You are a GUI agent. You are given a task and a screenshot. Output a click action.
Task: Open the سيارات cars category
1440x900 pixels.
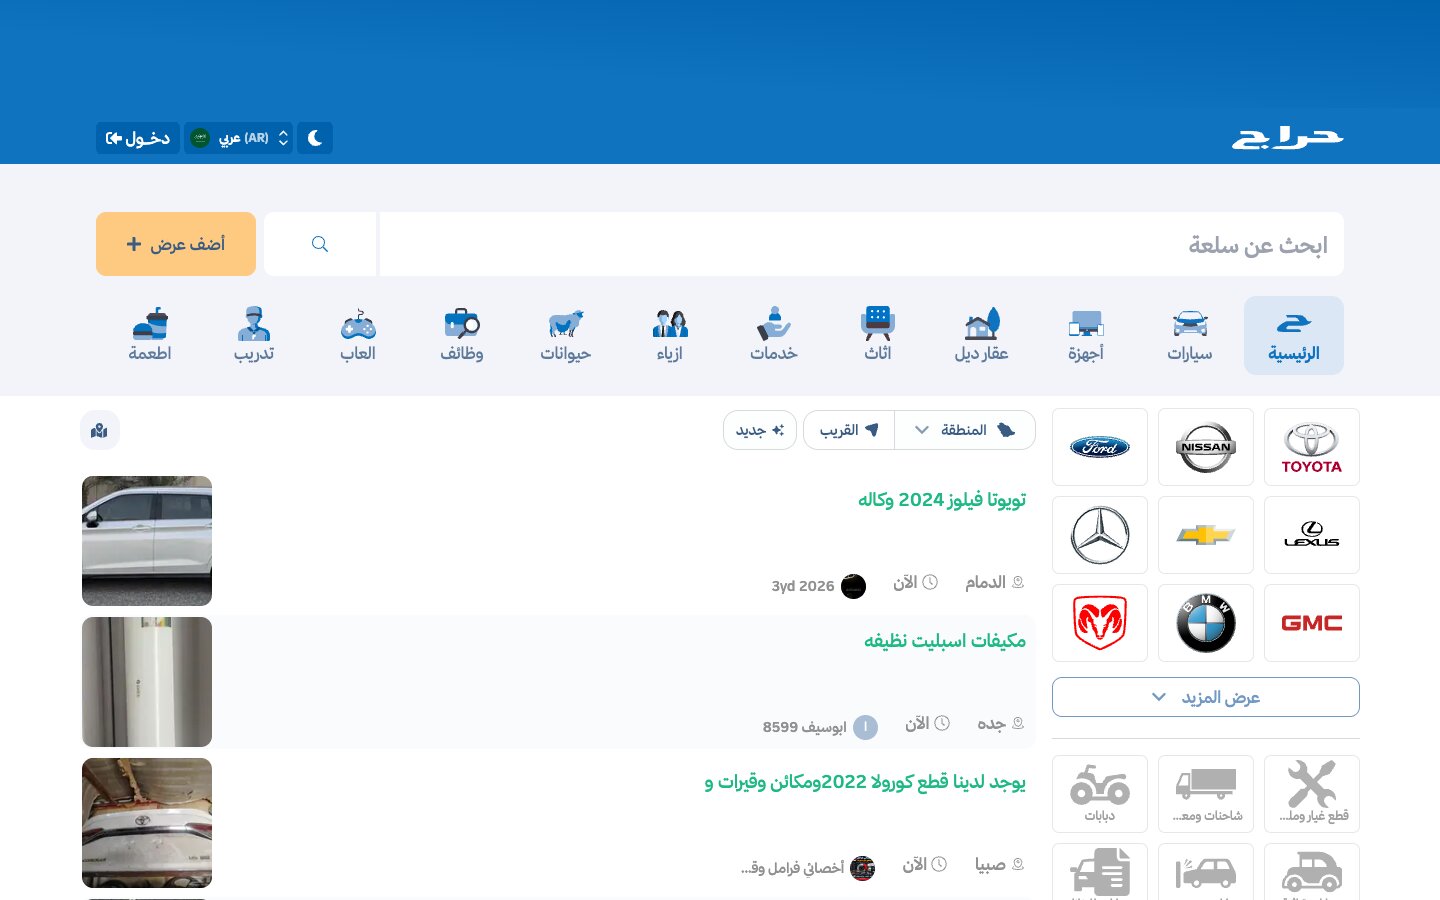click(x=1190, y=336)
